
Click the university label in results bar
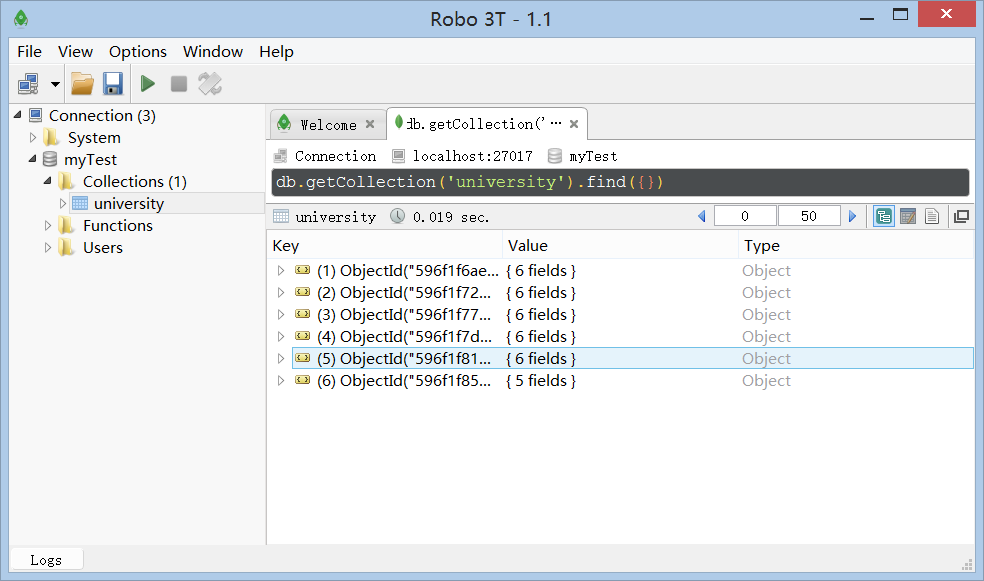pos(336,217)
